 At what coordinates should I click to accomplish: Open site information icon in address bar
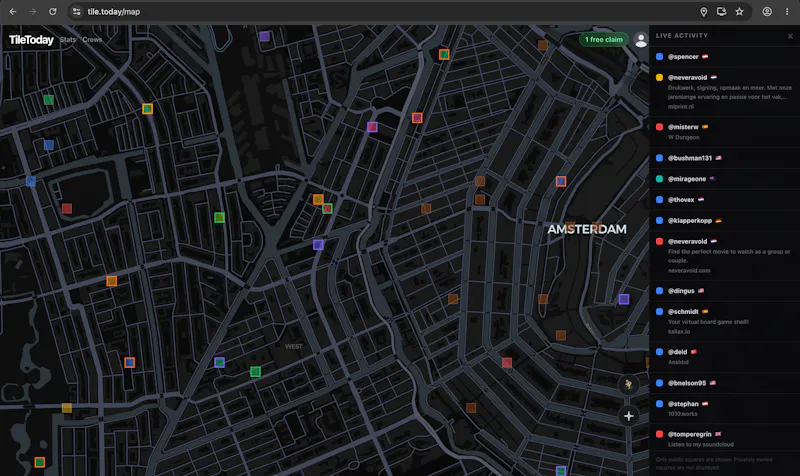pos(77,11)
